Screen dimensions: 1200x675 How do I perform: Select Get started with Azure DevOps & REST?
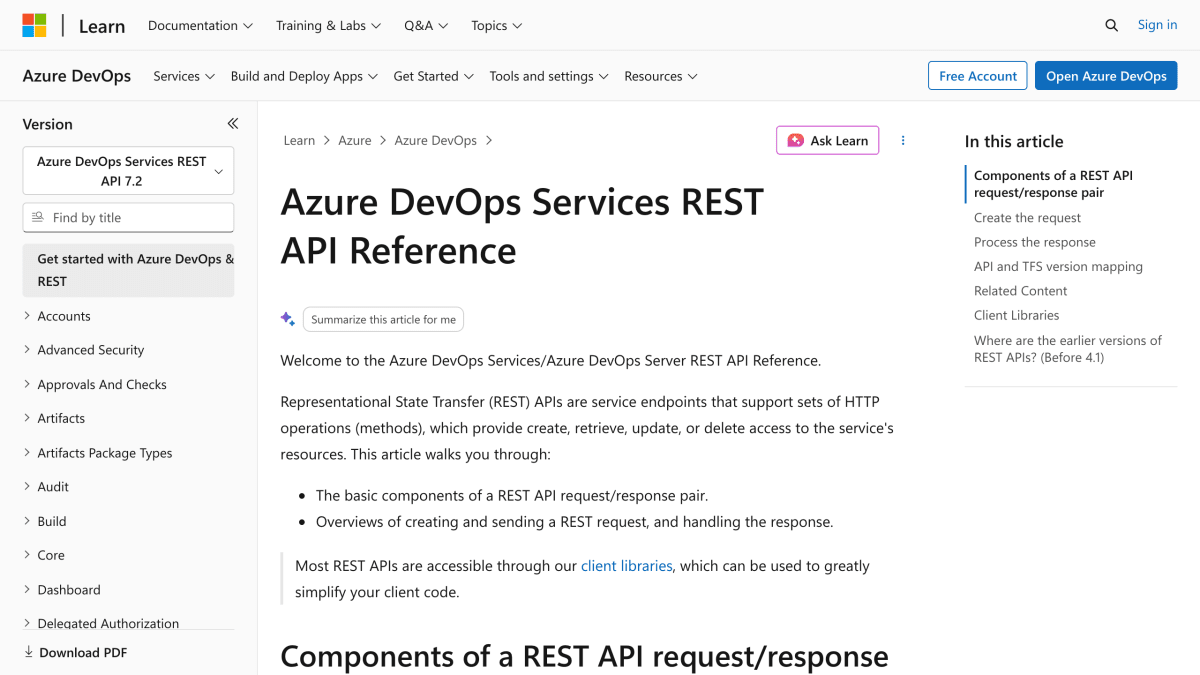click(x=128, y=270)
